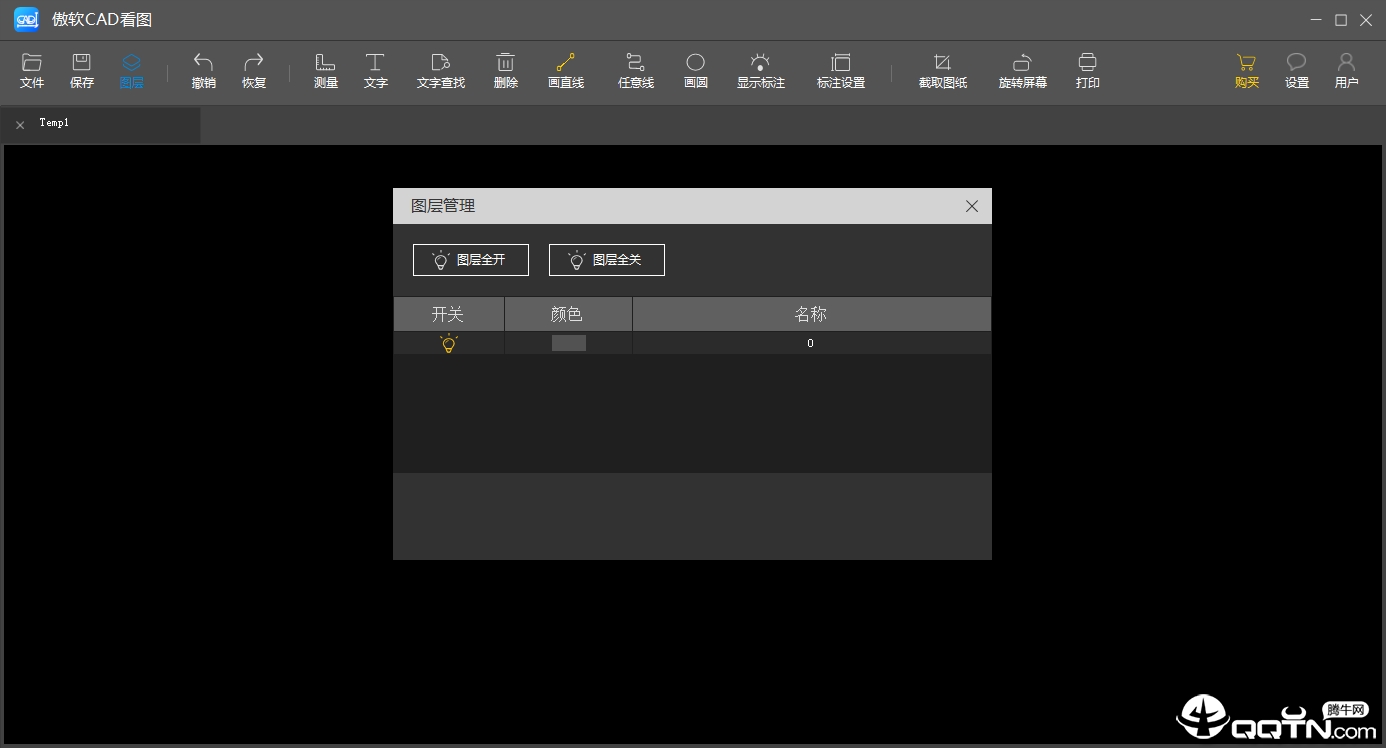Click the 图层全关 (All Layers Off) button
Screen dimensions: 1386x748
click(x=607, y=260)
